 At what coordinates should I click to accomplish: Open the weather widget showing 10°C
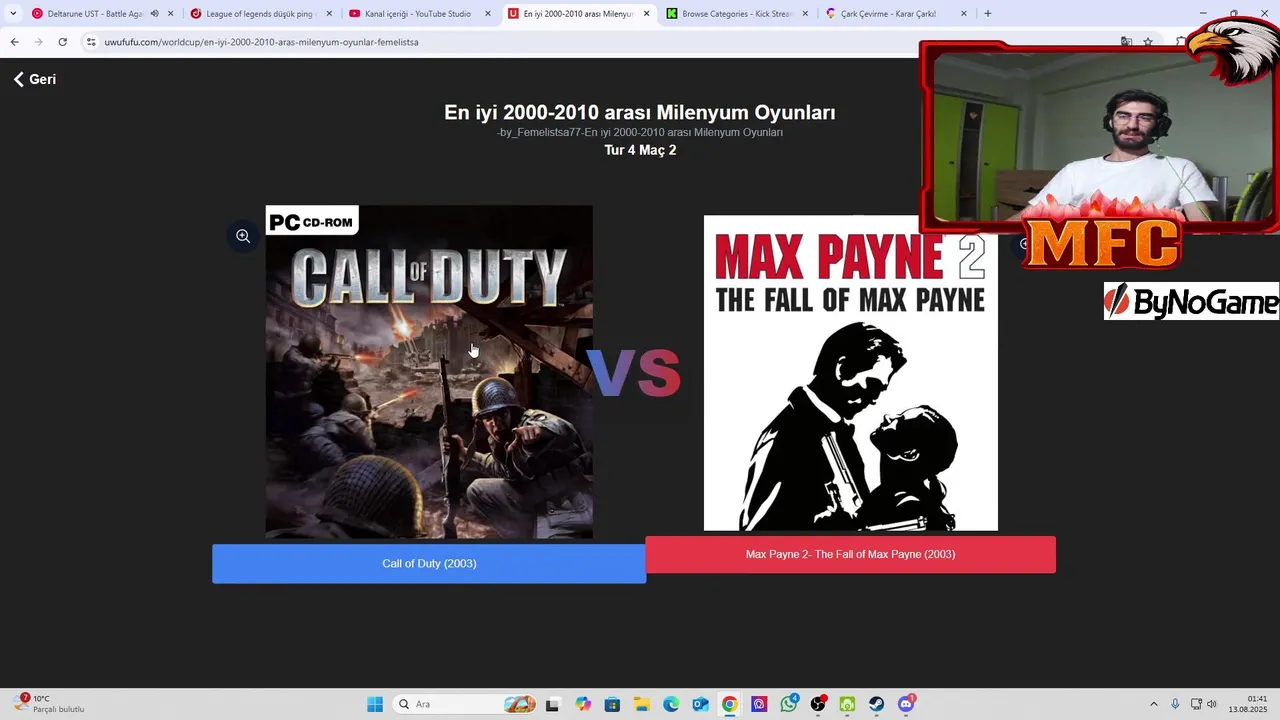click(x=50, y=704)
